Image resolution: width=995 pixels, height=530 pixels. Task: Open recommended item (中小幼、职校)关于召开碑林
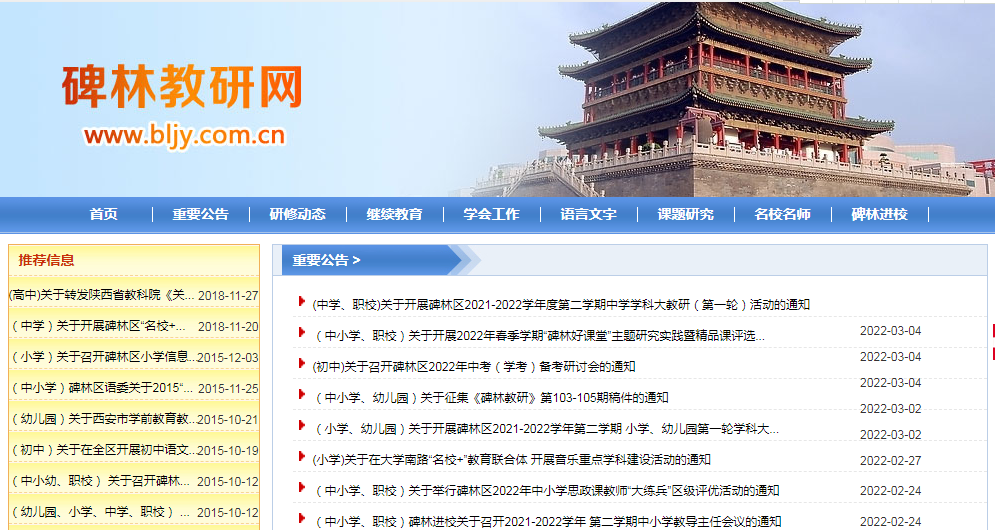tap(100, 481)
